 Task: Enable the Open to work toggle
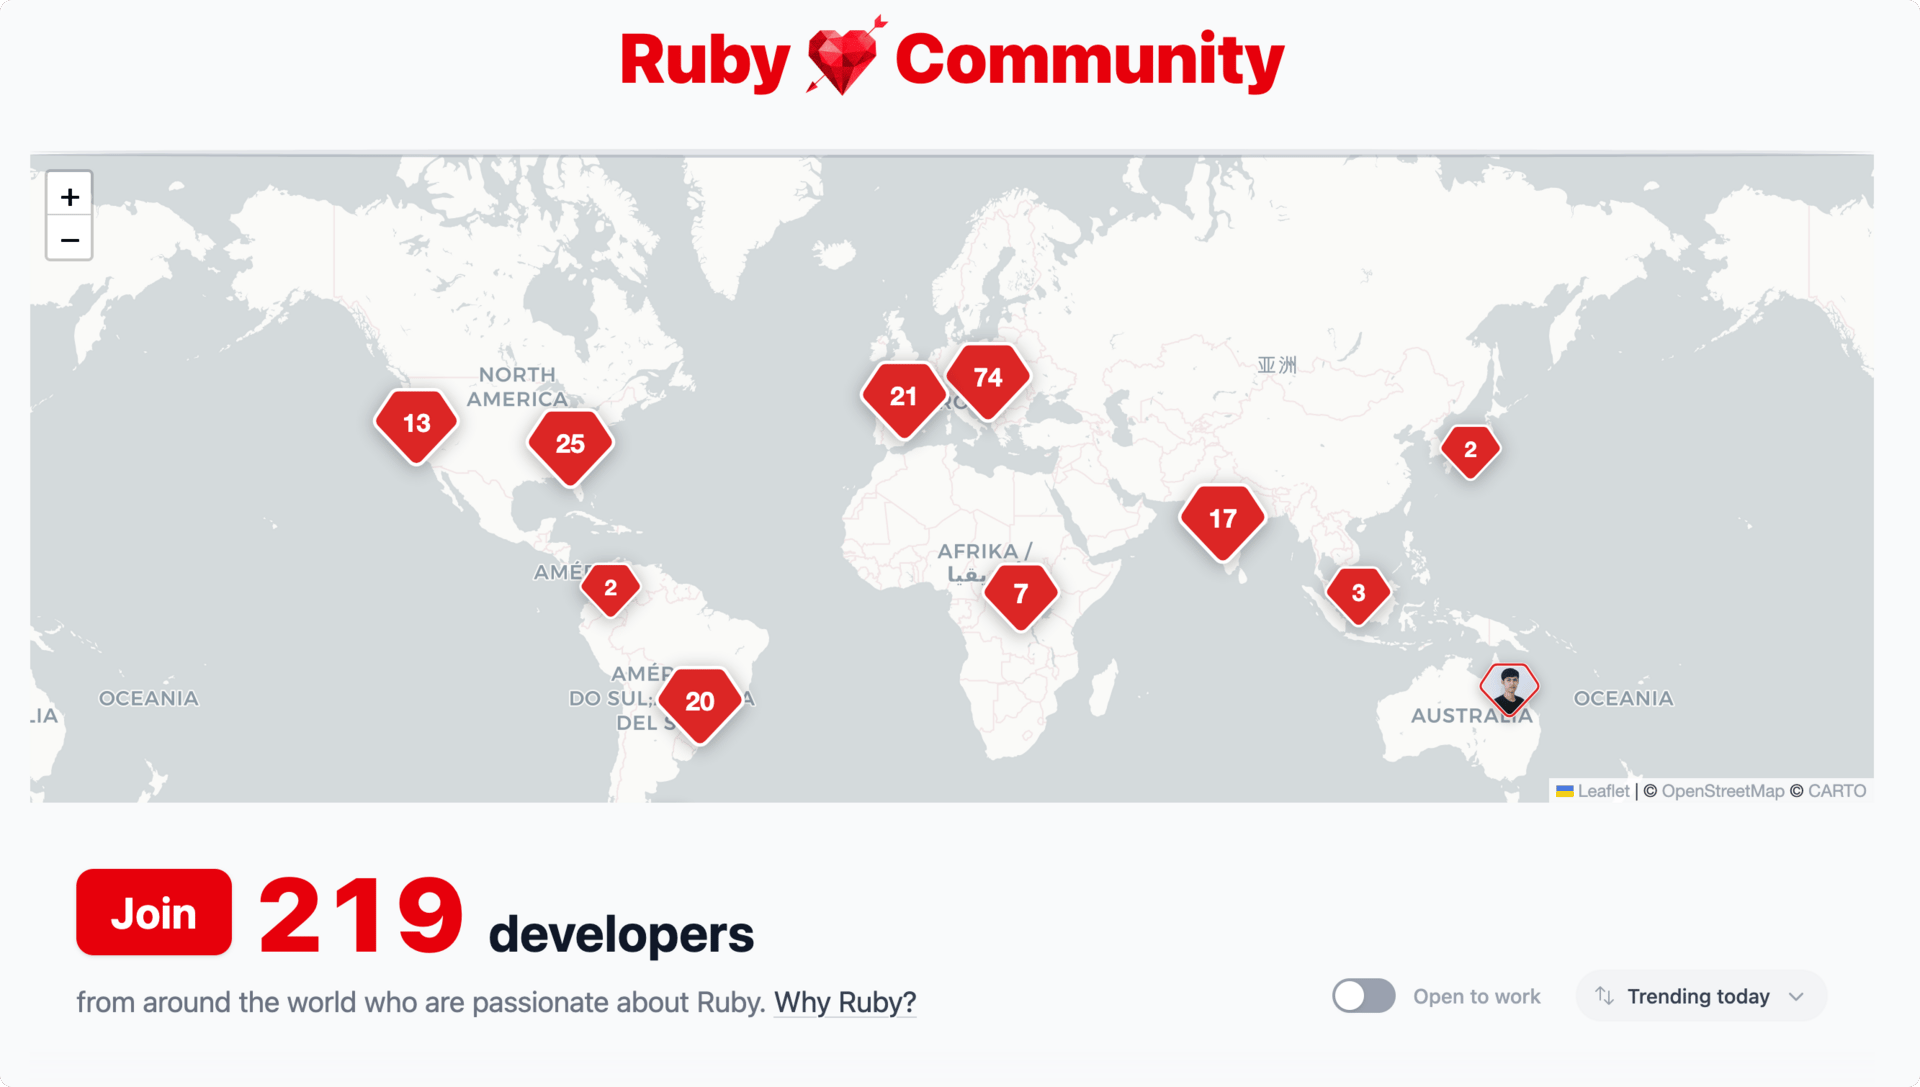1363,996
